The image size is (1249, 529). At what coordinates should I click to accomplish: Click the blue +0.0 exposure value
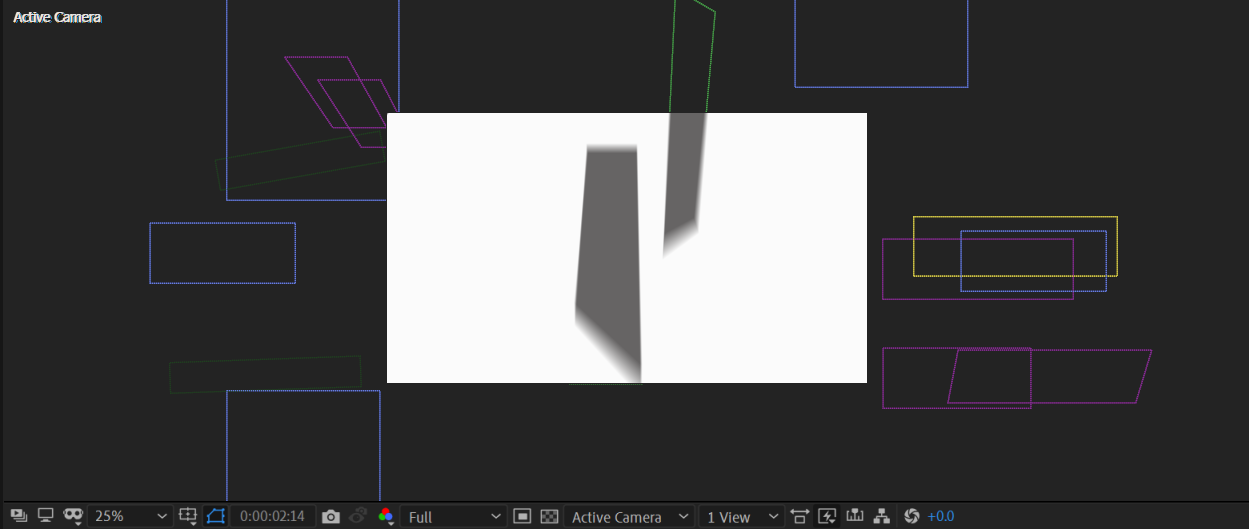click(x=941, y=516)
